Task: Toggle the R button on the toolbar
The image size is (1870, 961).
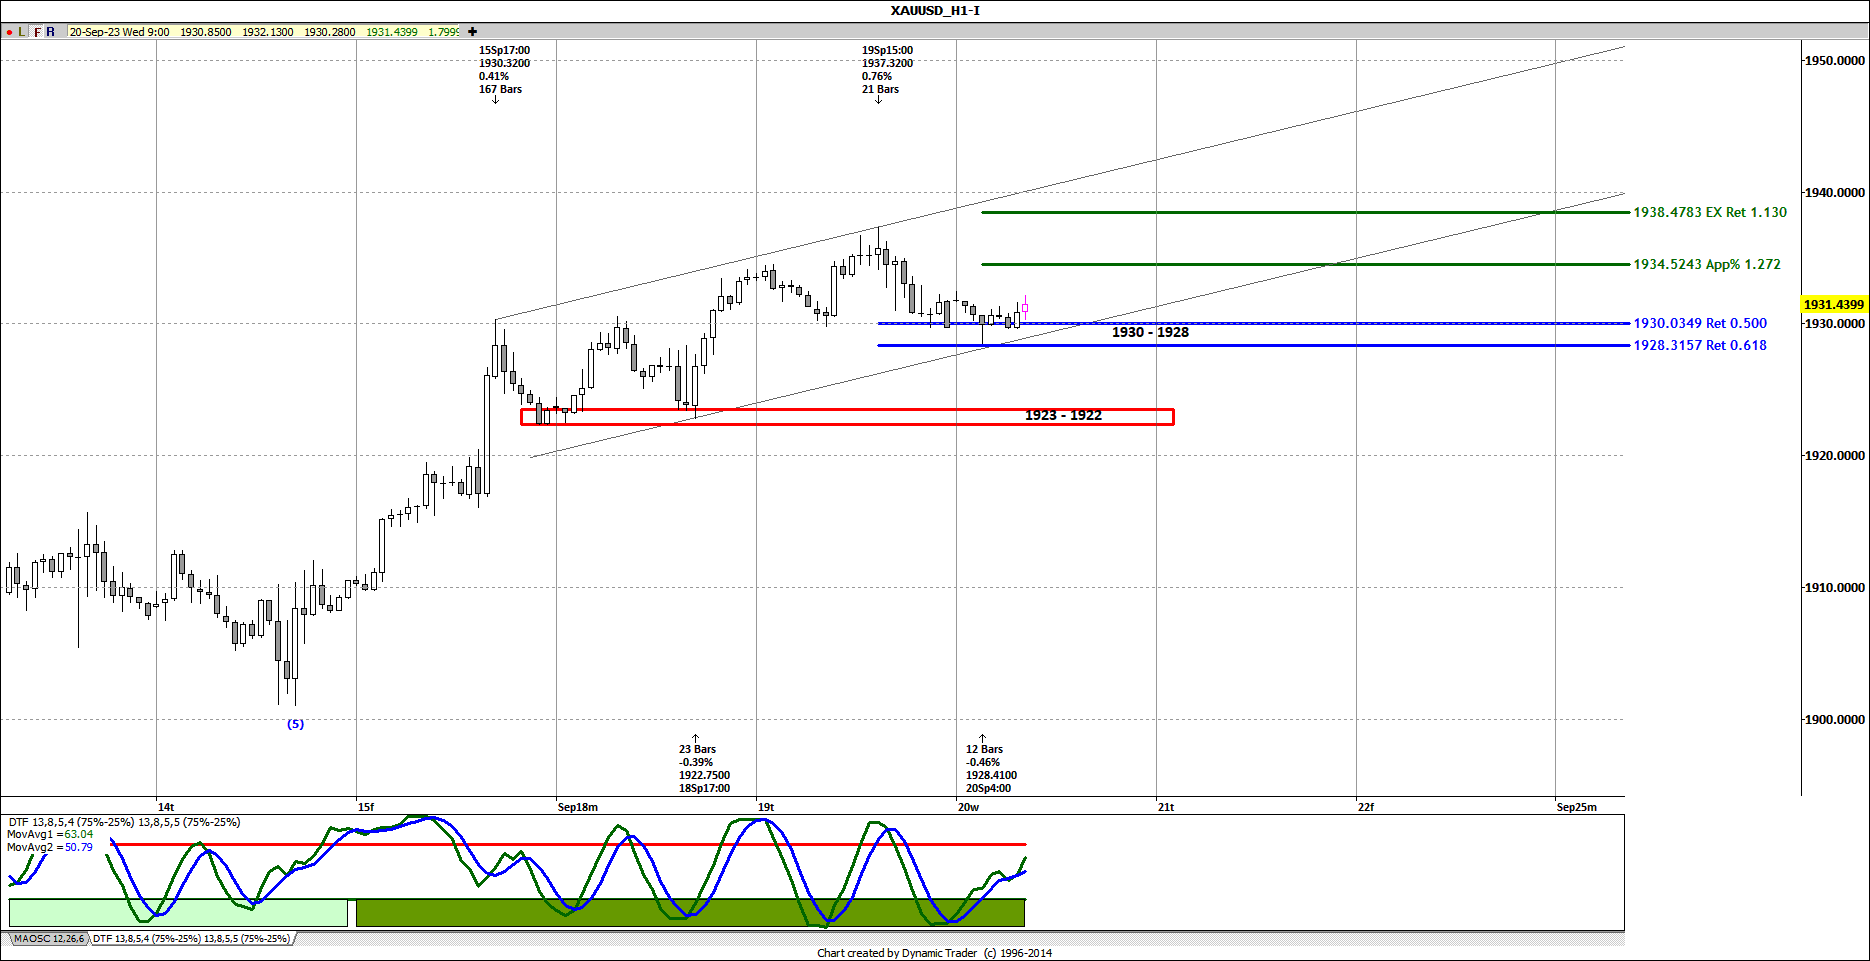Action: 51,31
